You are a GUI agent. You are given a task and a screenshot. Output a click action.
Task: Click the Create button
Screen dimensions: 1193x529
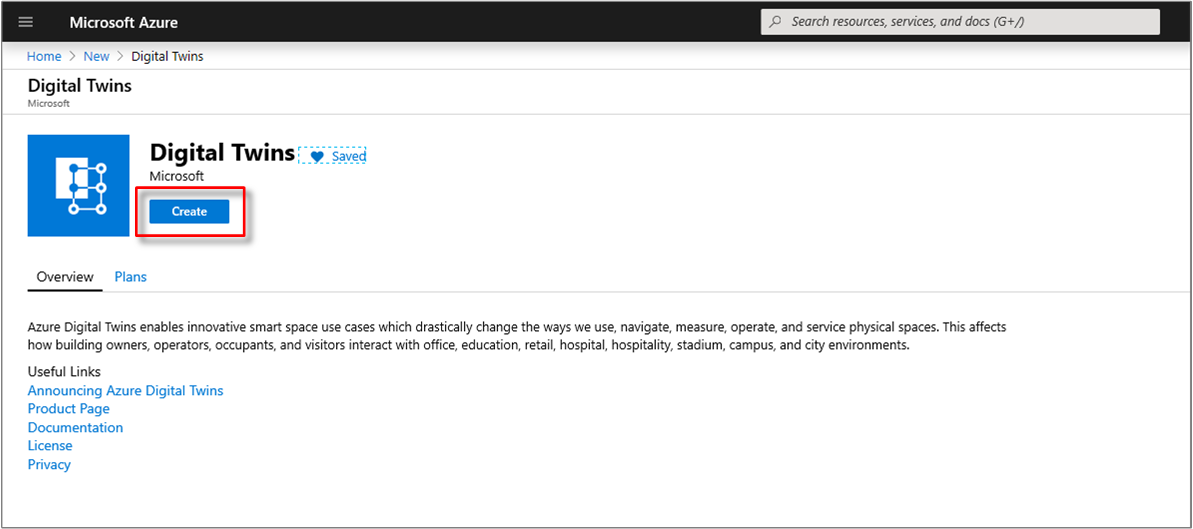coord(189,212)
